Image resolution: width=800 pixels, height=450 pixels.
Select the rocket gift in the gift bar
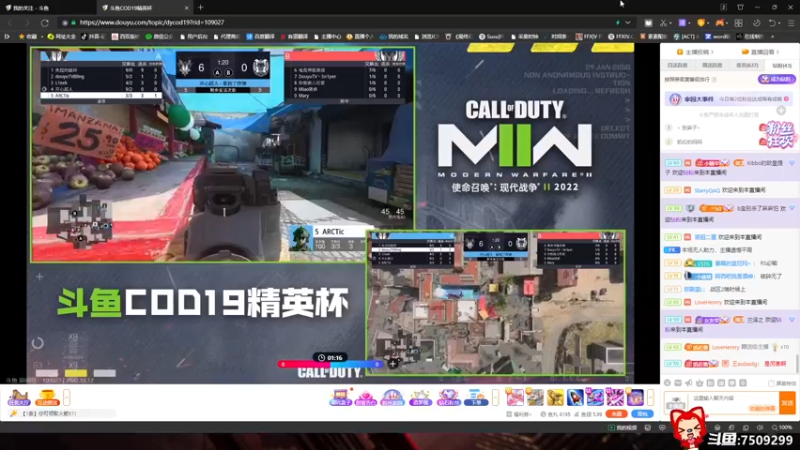(x=575, y=397)
